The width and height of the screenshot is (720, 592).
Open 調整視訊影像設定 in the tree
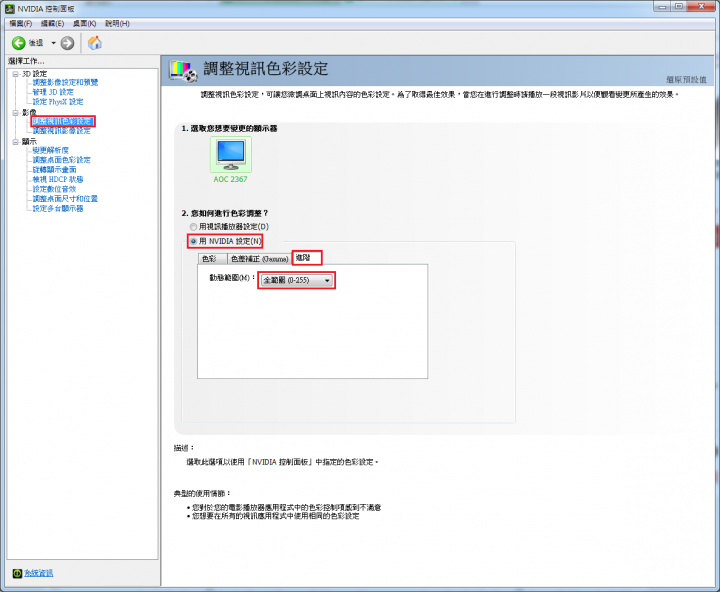[62, 131]
